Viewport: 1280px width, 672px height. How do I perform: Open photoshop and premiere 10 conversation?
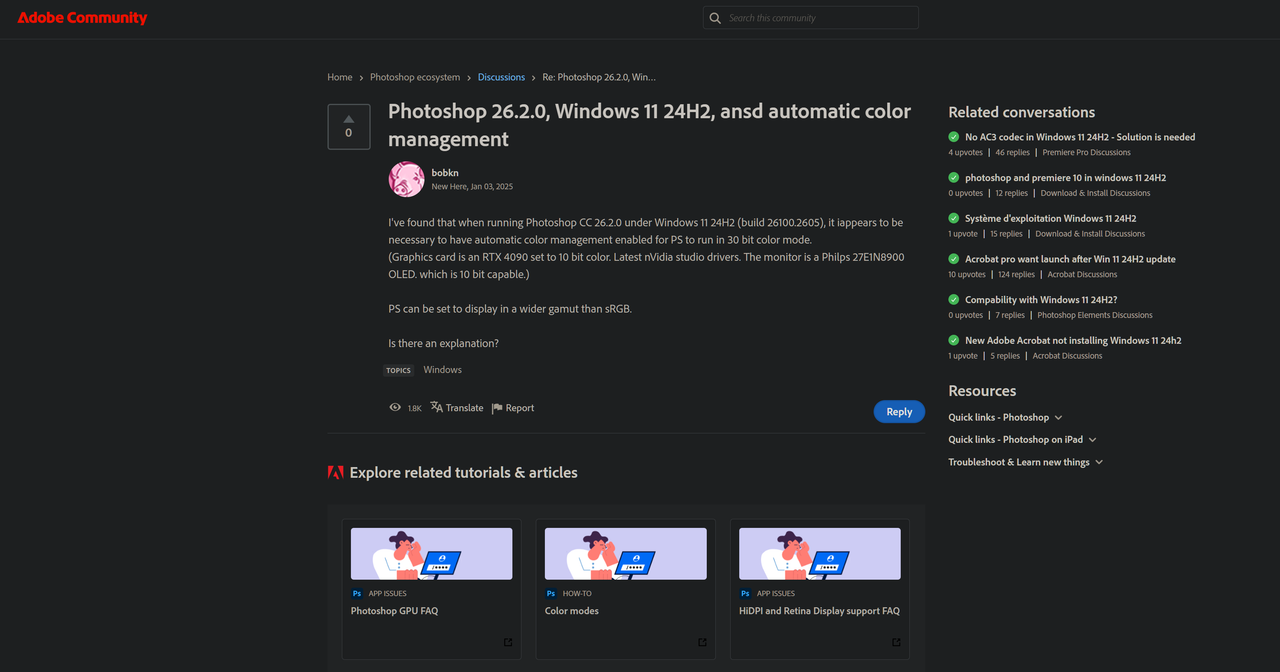(1065, 178)
